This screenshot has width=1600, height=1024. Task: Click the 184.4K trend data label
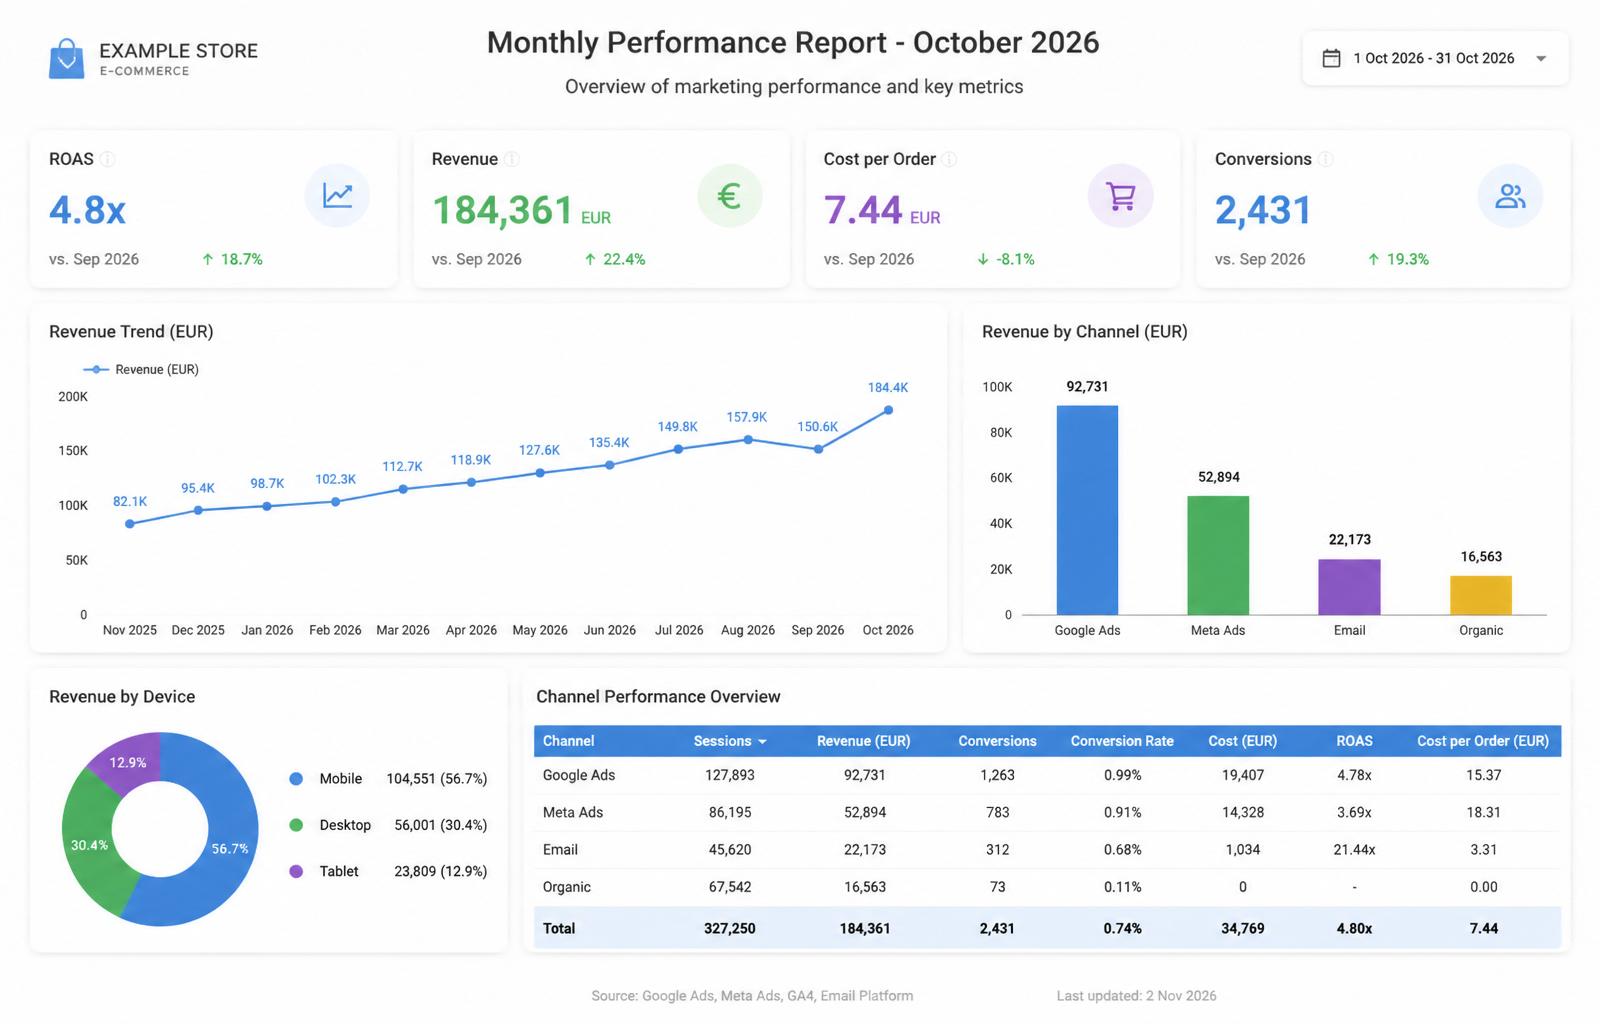coord(888,387)
